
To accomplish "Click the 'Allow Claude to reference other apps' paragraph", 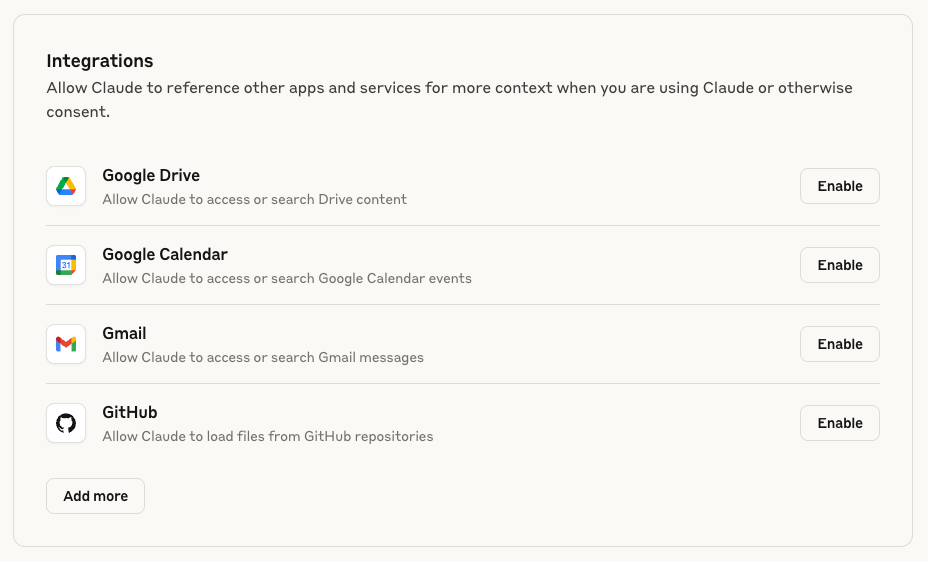I will pos(449,99).
